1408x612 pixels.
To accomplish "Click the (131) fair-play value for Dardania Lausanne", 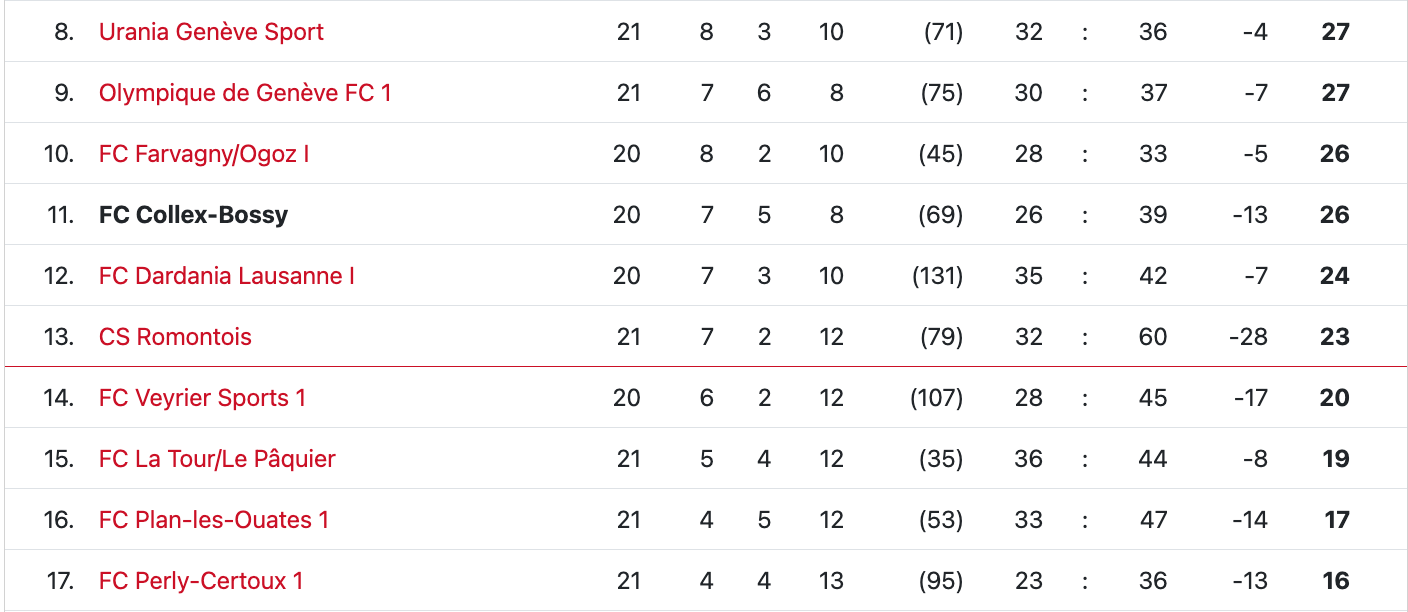I will tap(937, 276).
